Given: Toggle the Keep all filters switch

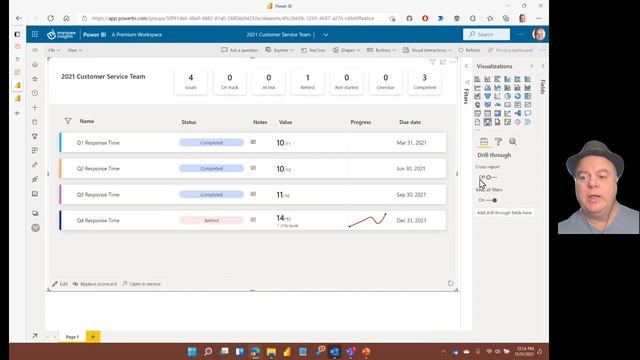Looking at the screenshot, I should (491, 200).
